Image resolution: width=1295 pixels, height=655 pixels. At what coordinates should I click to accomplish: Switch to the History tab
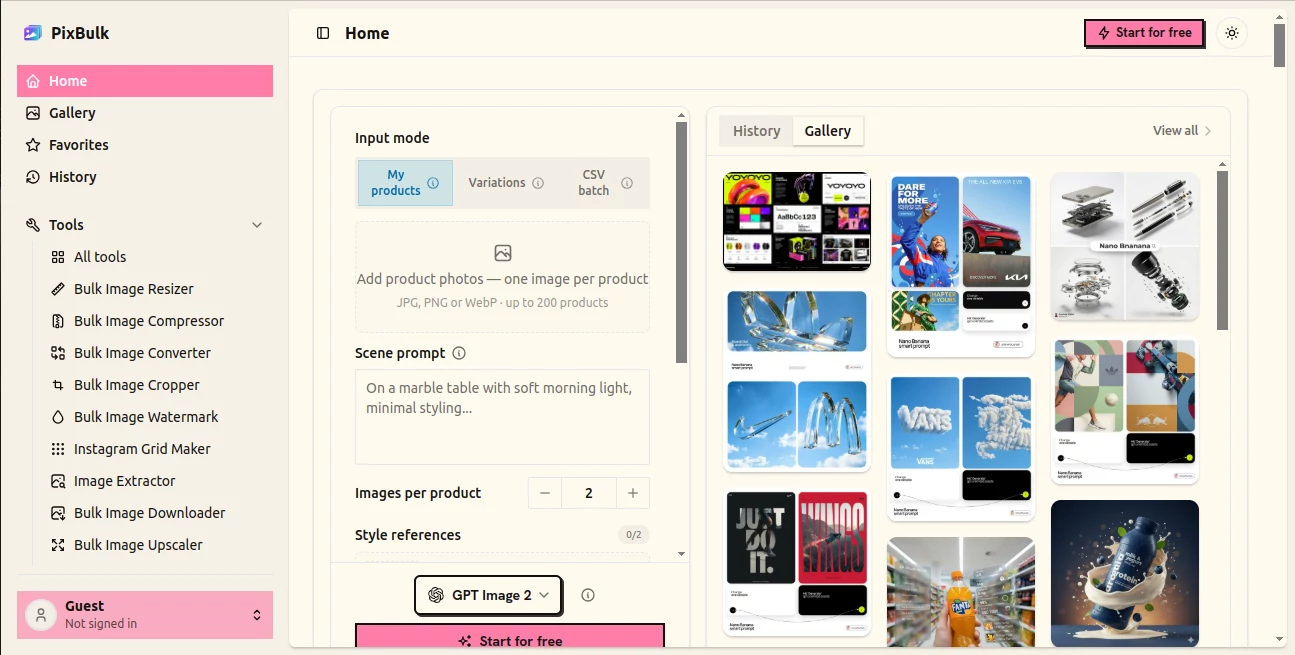pyautogui.click(x=756, y=131)
